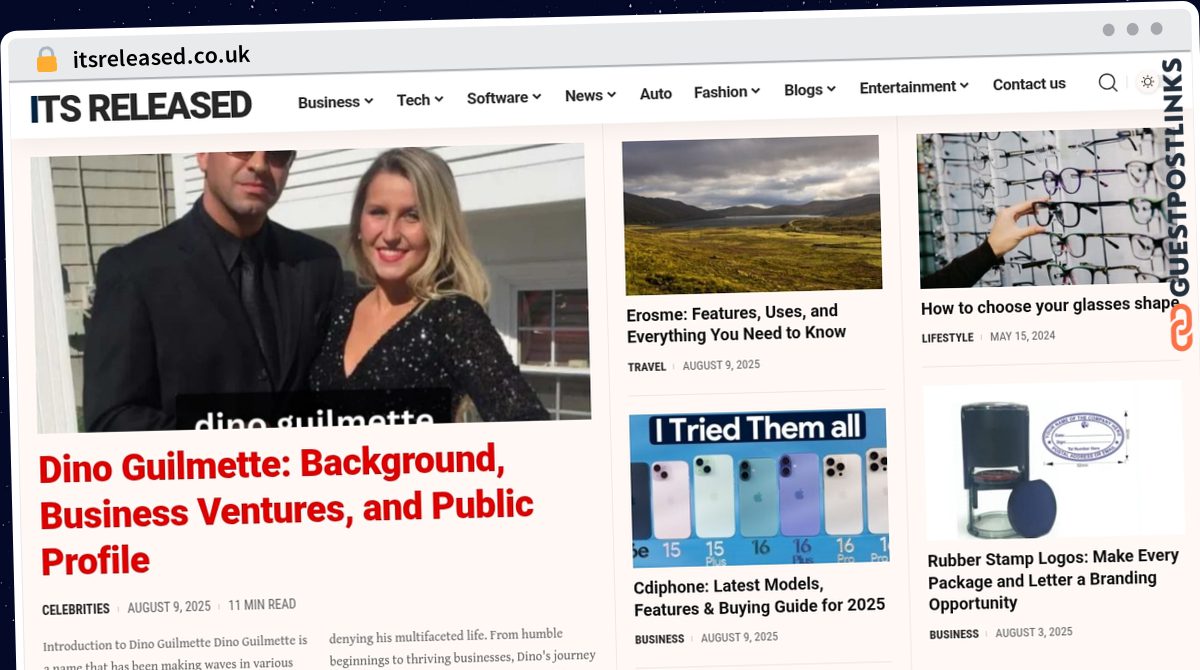1200x670 pixels.
Task: Open the search magnifier icon
Action: click(x=1108, y=82)
